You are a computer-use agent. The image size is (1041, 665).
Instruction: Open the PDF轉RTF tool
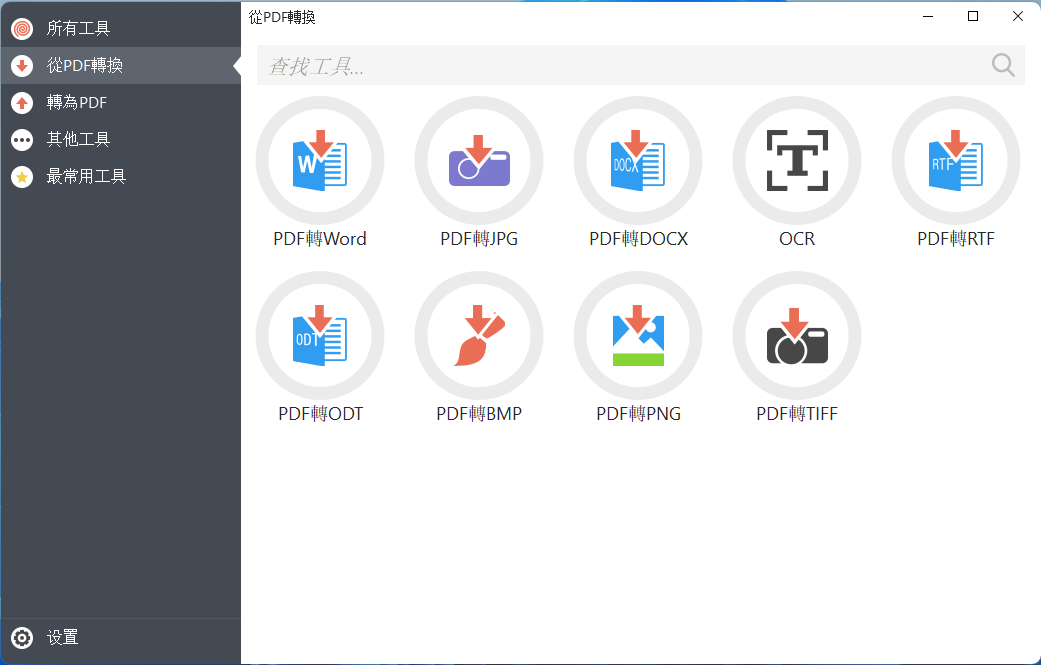click(955, 160)
